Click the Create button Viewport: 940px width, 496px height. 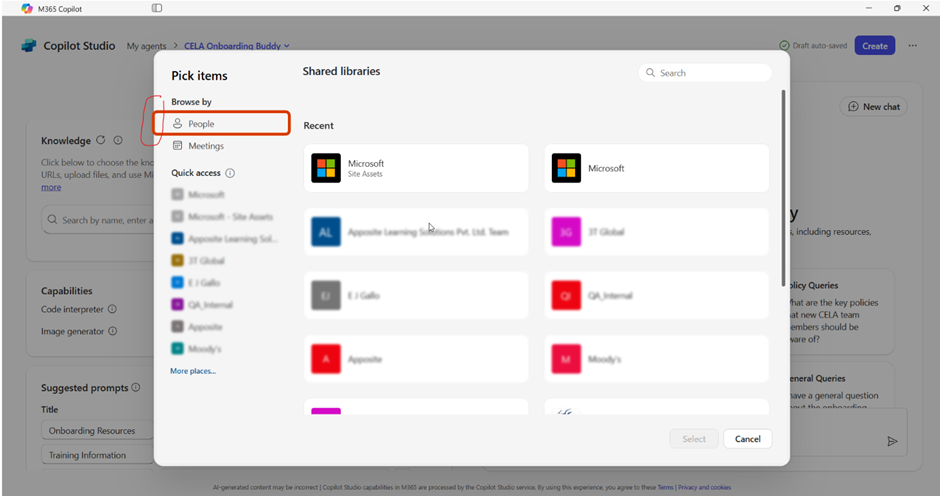tap(875, 46)
